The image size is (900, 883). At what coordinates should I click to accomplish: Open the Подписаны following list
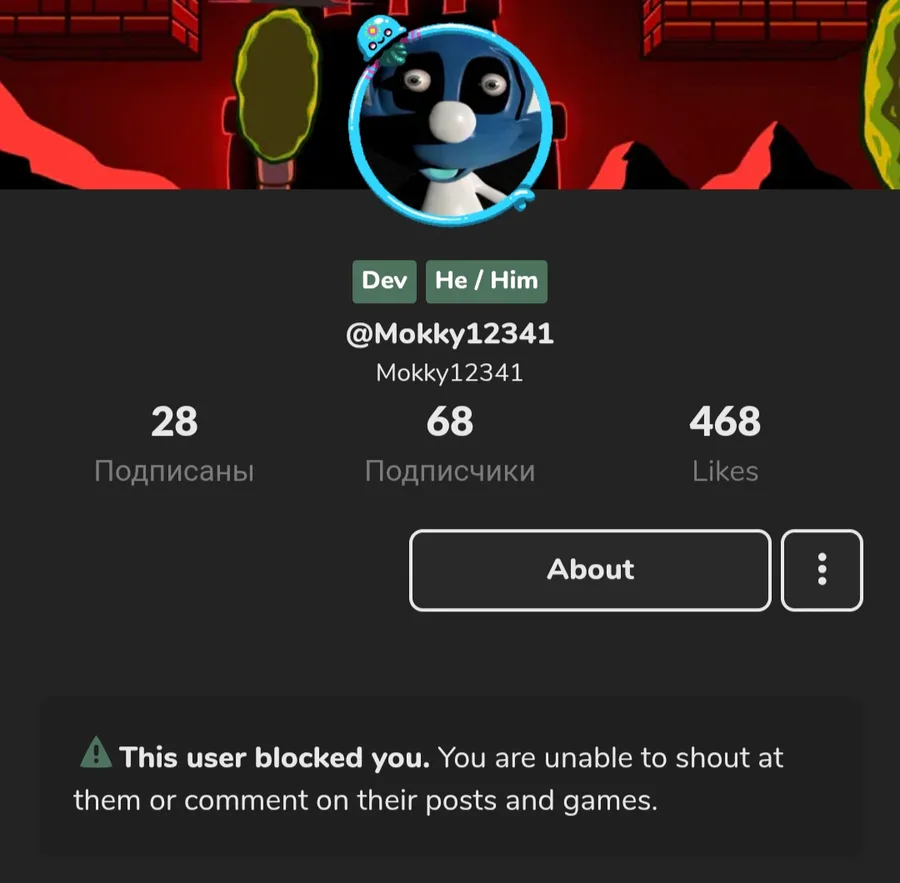point(174,471)
